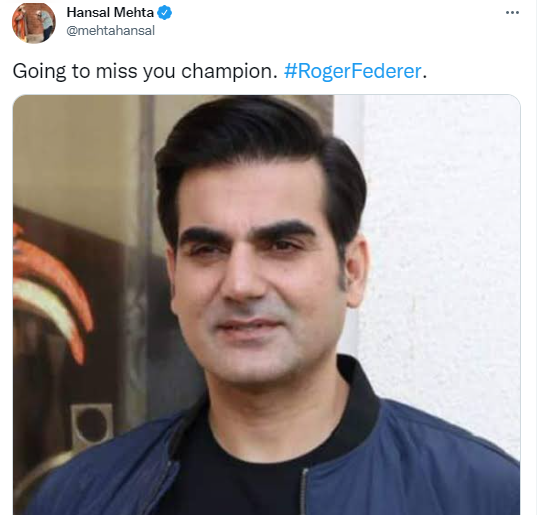View the author's circular profile picture
This screenshot has width=539, height=515.
coord(34,23)
